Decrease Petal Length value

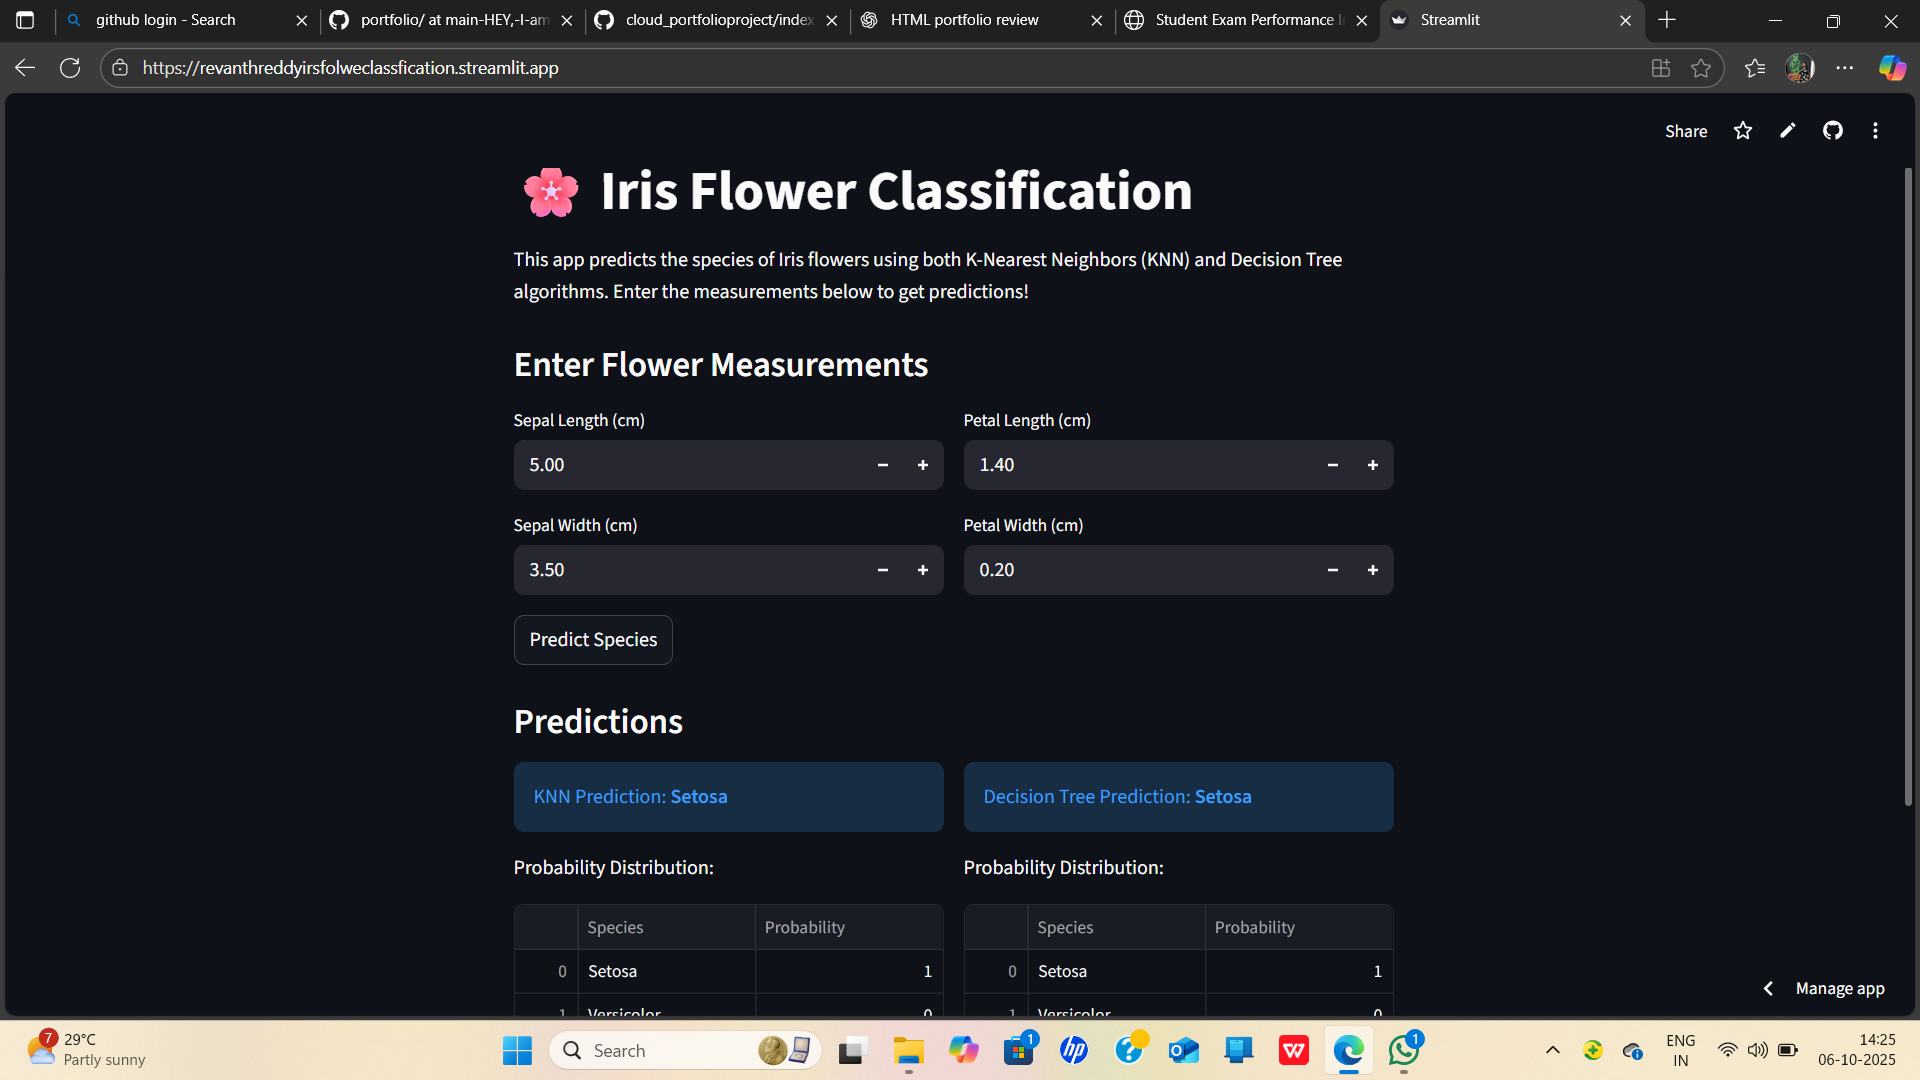[1332, 465]
